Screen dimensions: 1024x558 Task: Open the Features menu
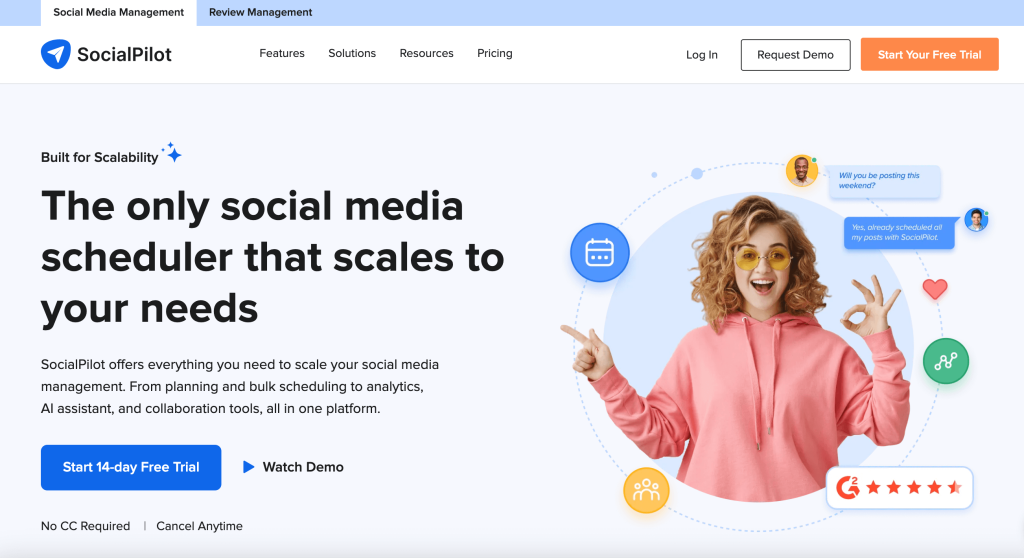(281, 54)
